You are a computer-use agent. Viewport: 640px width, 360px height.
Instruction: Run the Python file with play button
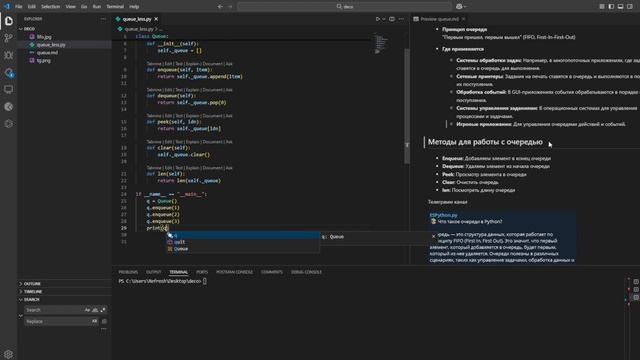point(378,19)
